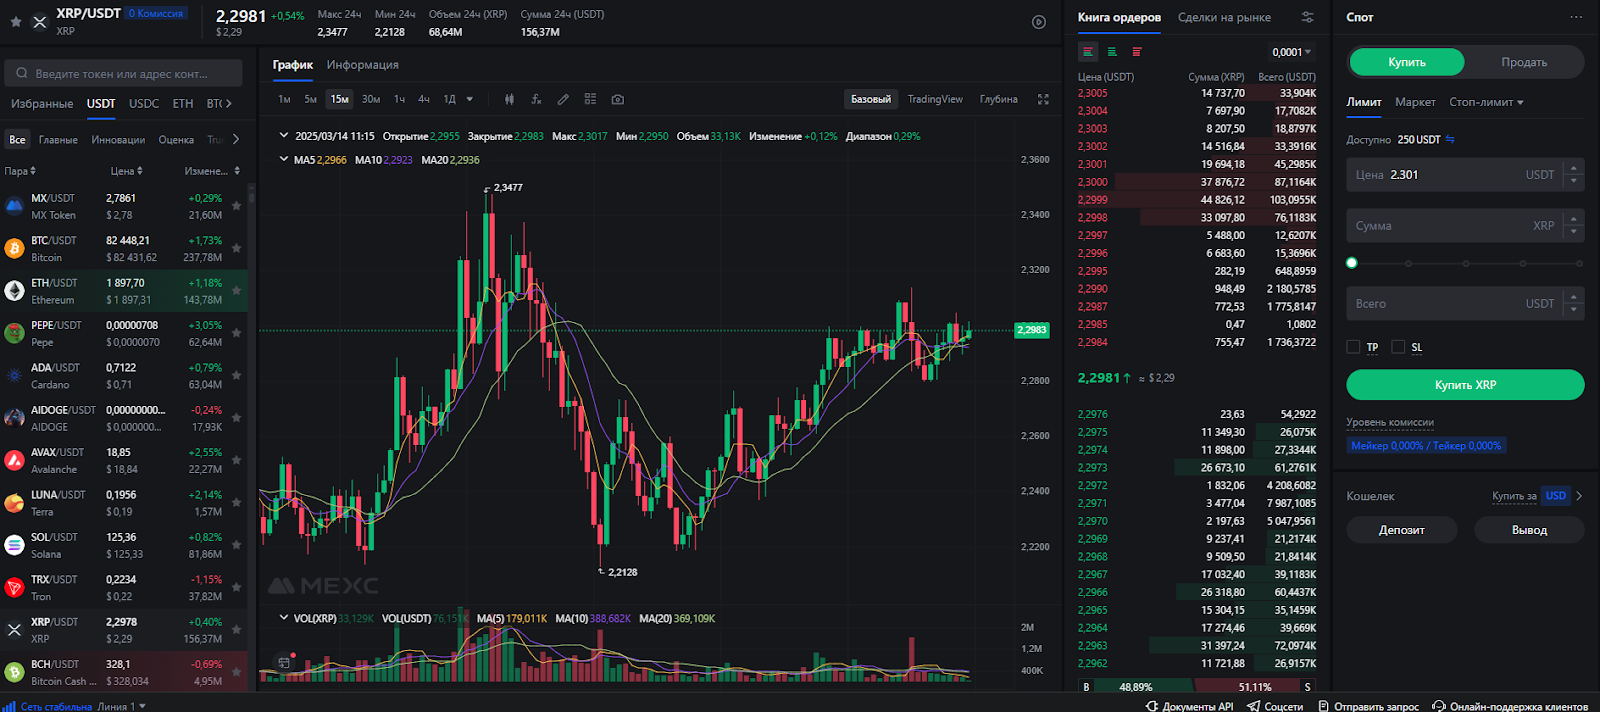Favorite the MX/USDT pair star
Screen dimensions: 1600x712
pos(236,206)
